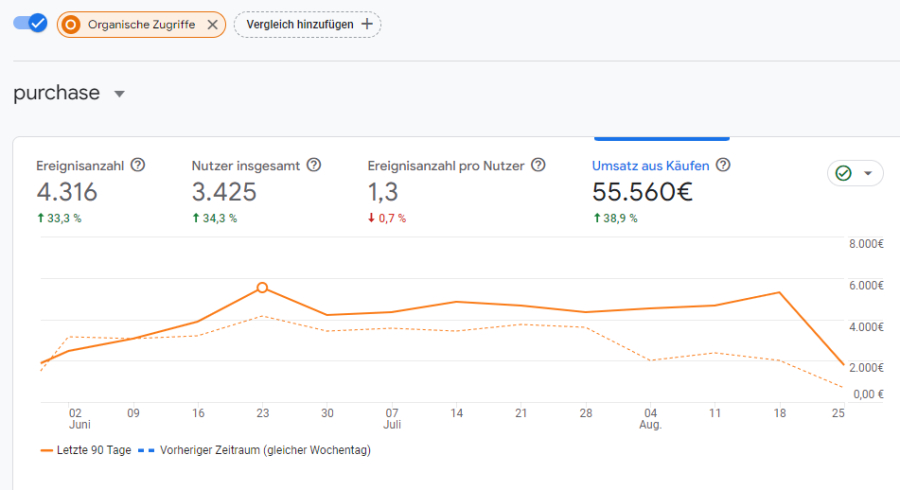The width and height of the screenshot is (900, 490).
Task: Click the orange Organische Zugriffe segment icon
Action: coord(72,25)
